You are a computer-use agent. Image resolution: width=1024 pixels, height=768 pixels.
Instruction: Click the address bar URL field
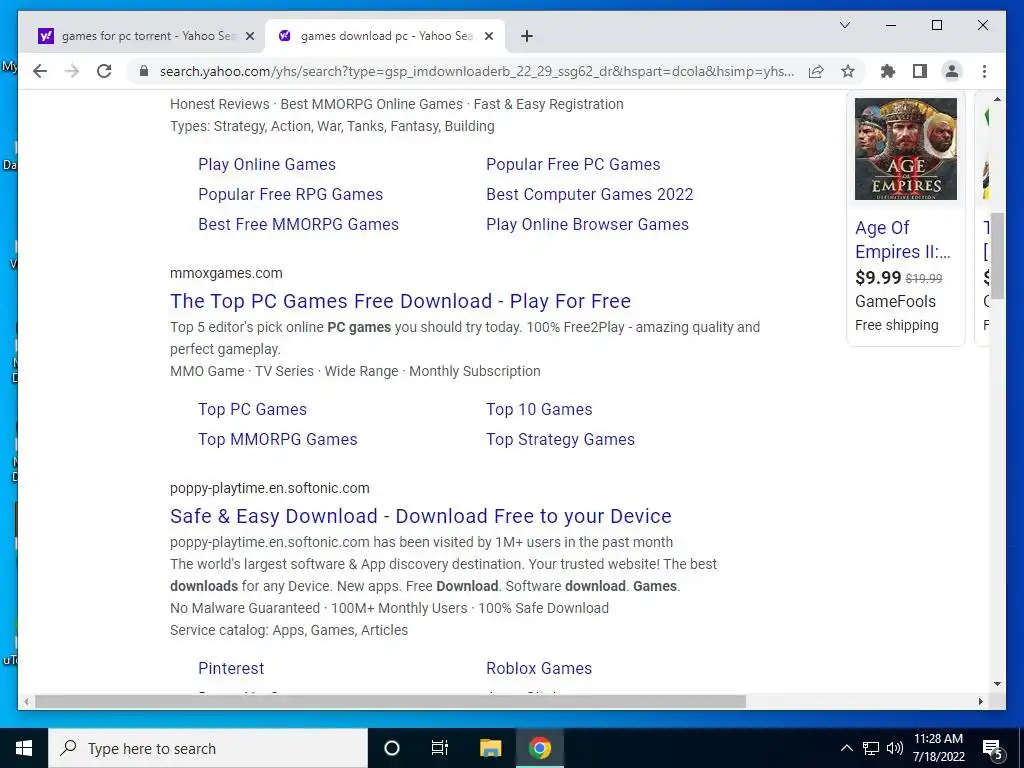(477, 71)
